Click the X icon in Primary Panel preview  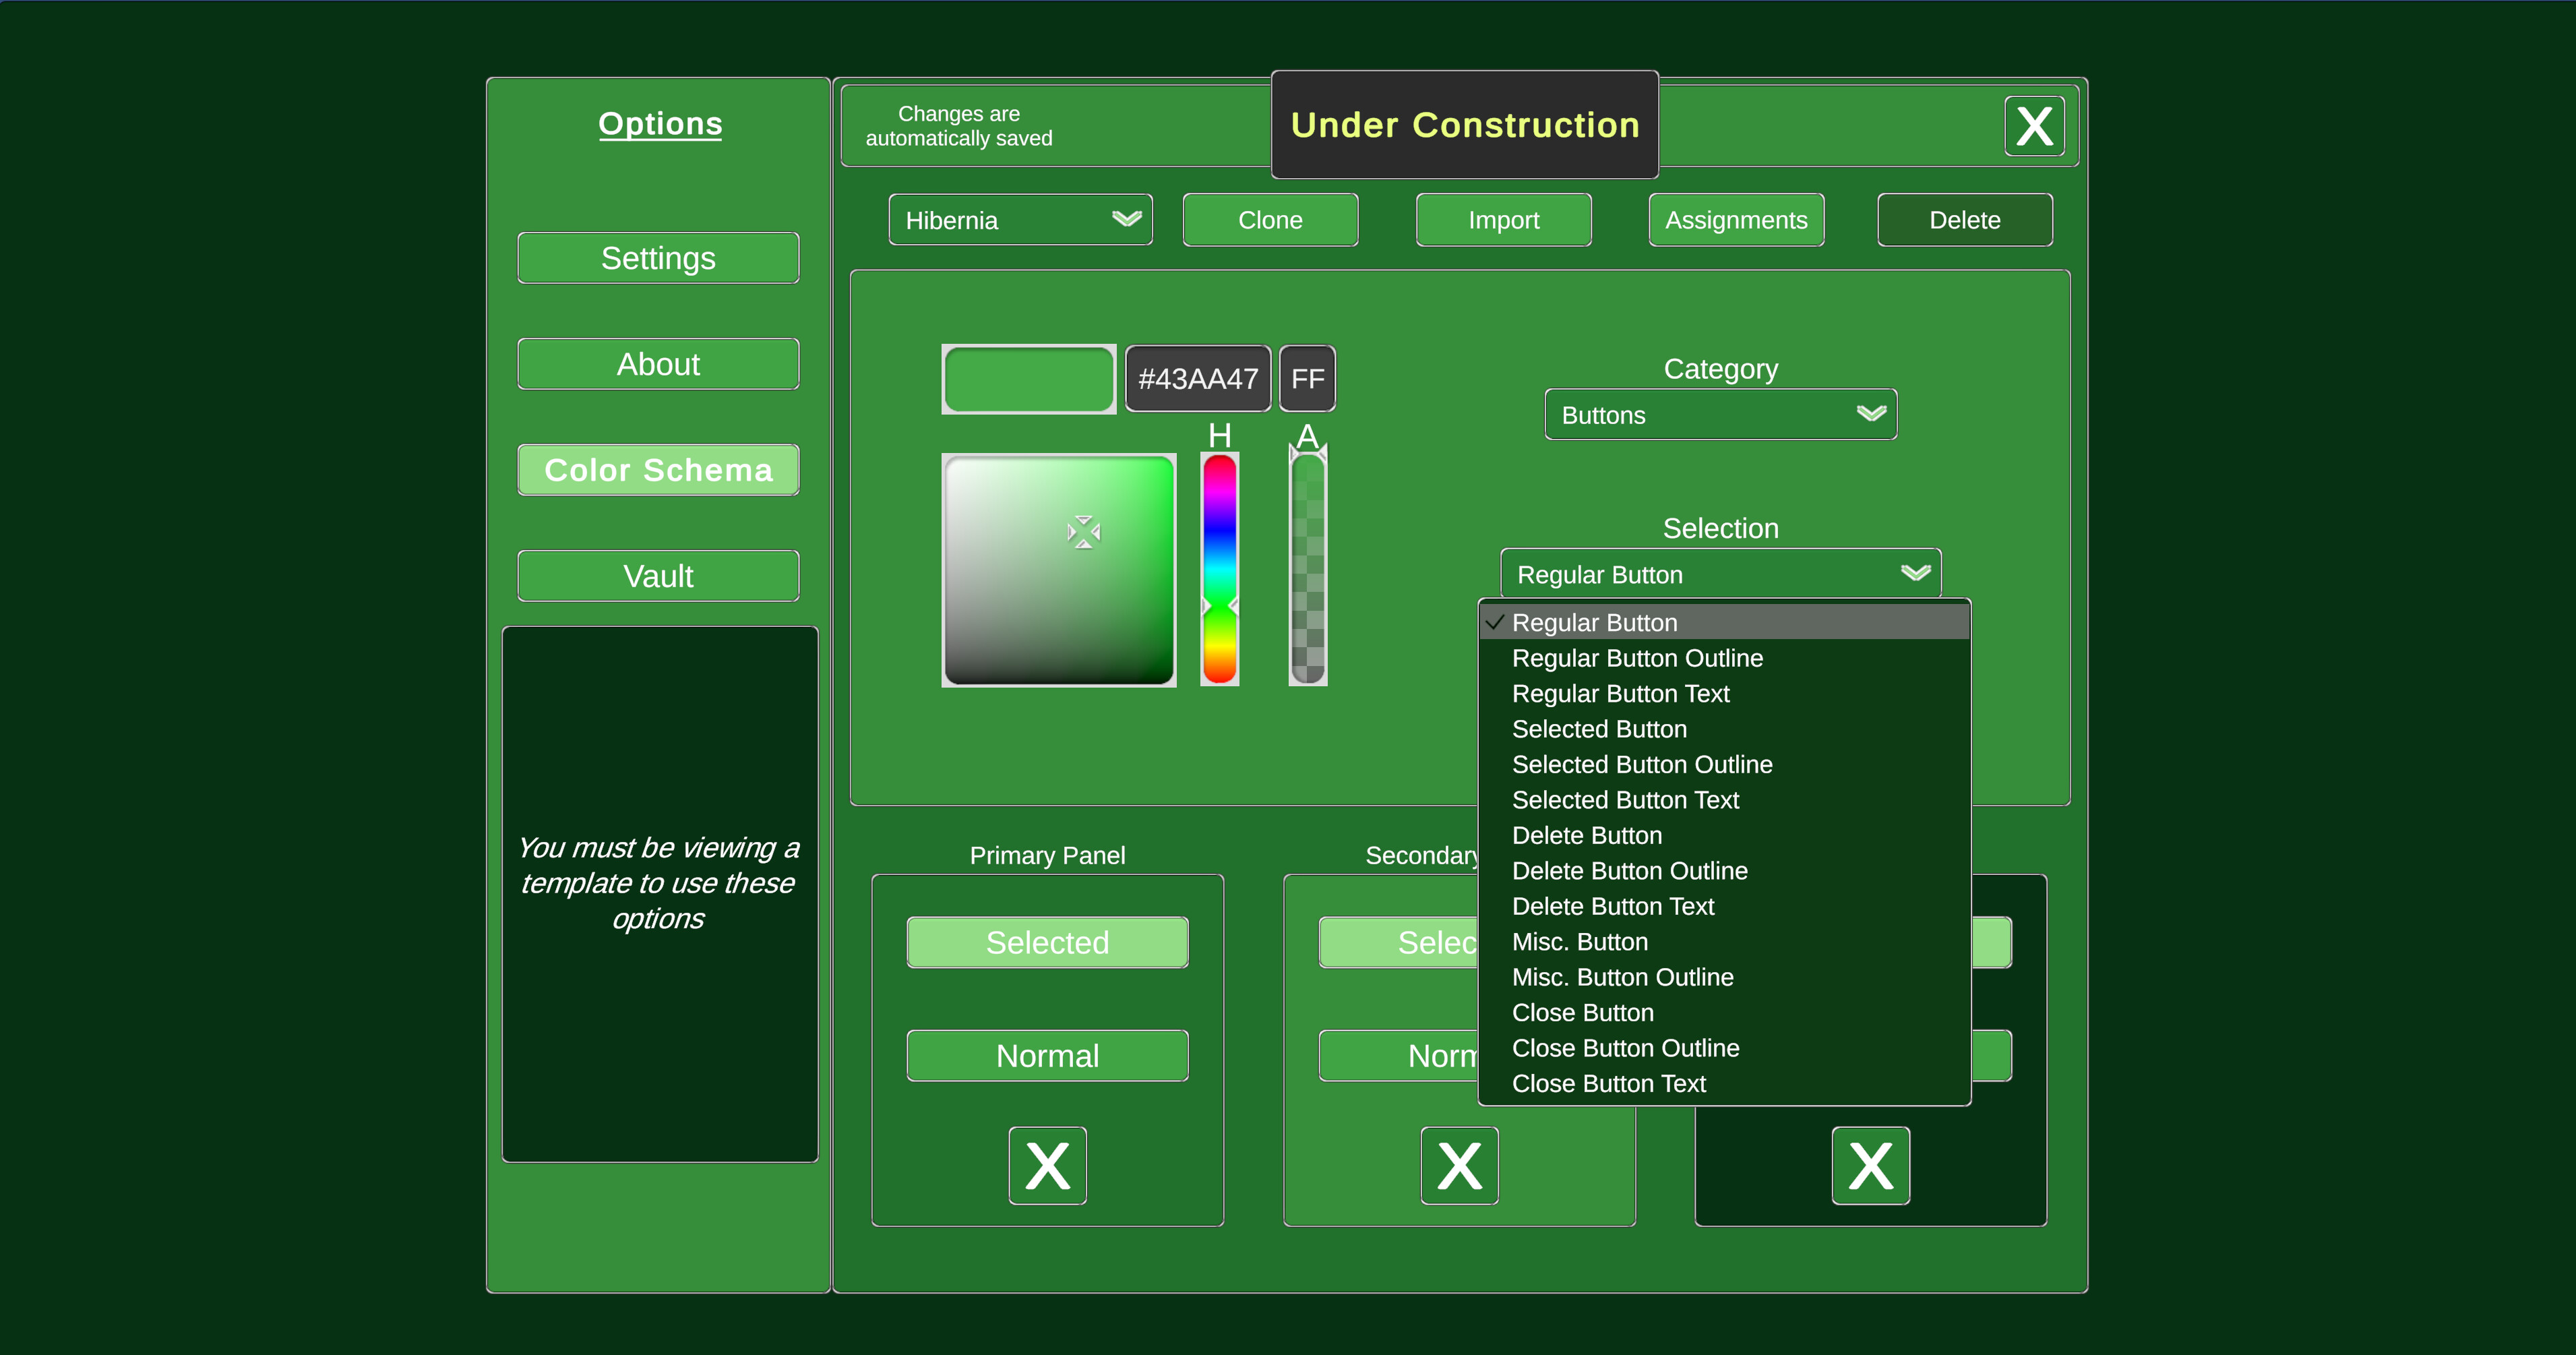(1046, 1165)
